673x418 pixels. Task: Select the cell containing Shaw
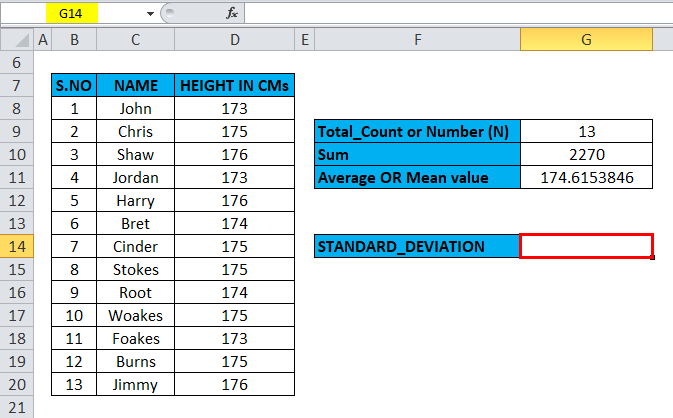pos(136,154)
